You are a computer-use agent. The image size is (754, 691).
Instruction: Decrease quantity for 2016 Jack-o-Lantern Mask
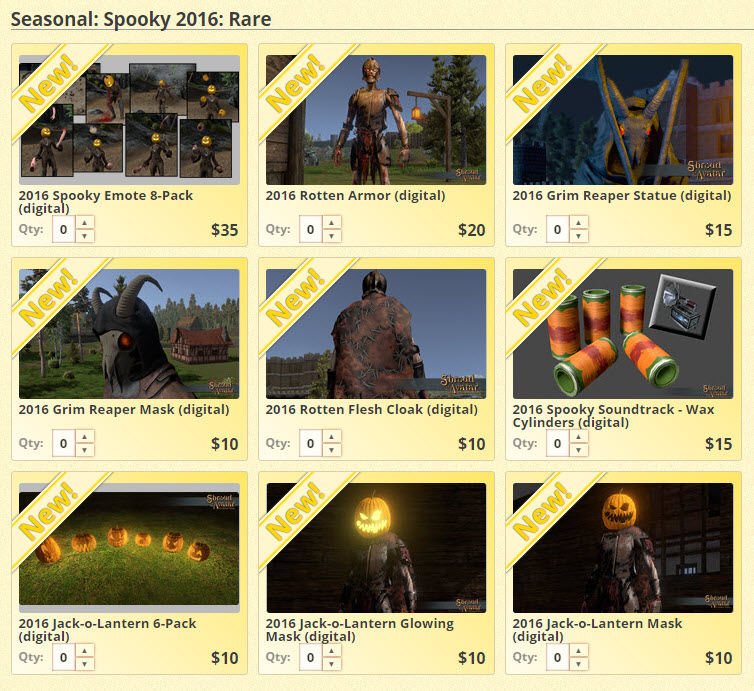pos(578,664)
